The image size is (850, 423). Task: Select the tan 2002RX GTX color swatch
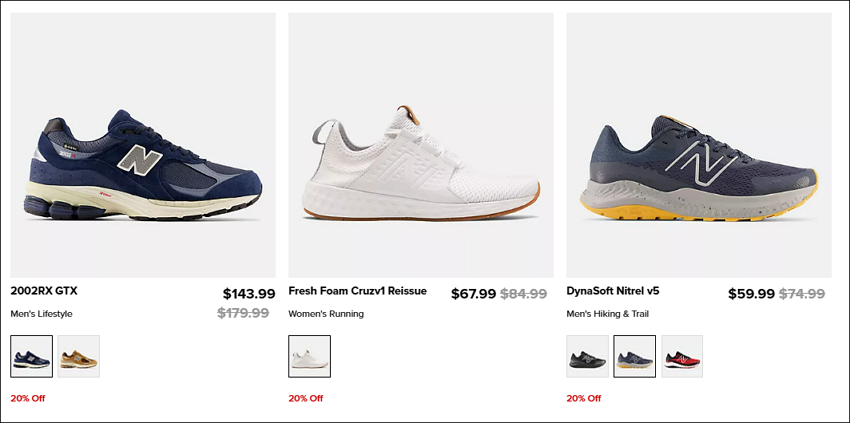coord(79,356)
